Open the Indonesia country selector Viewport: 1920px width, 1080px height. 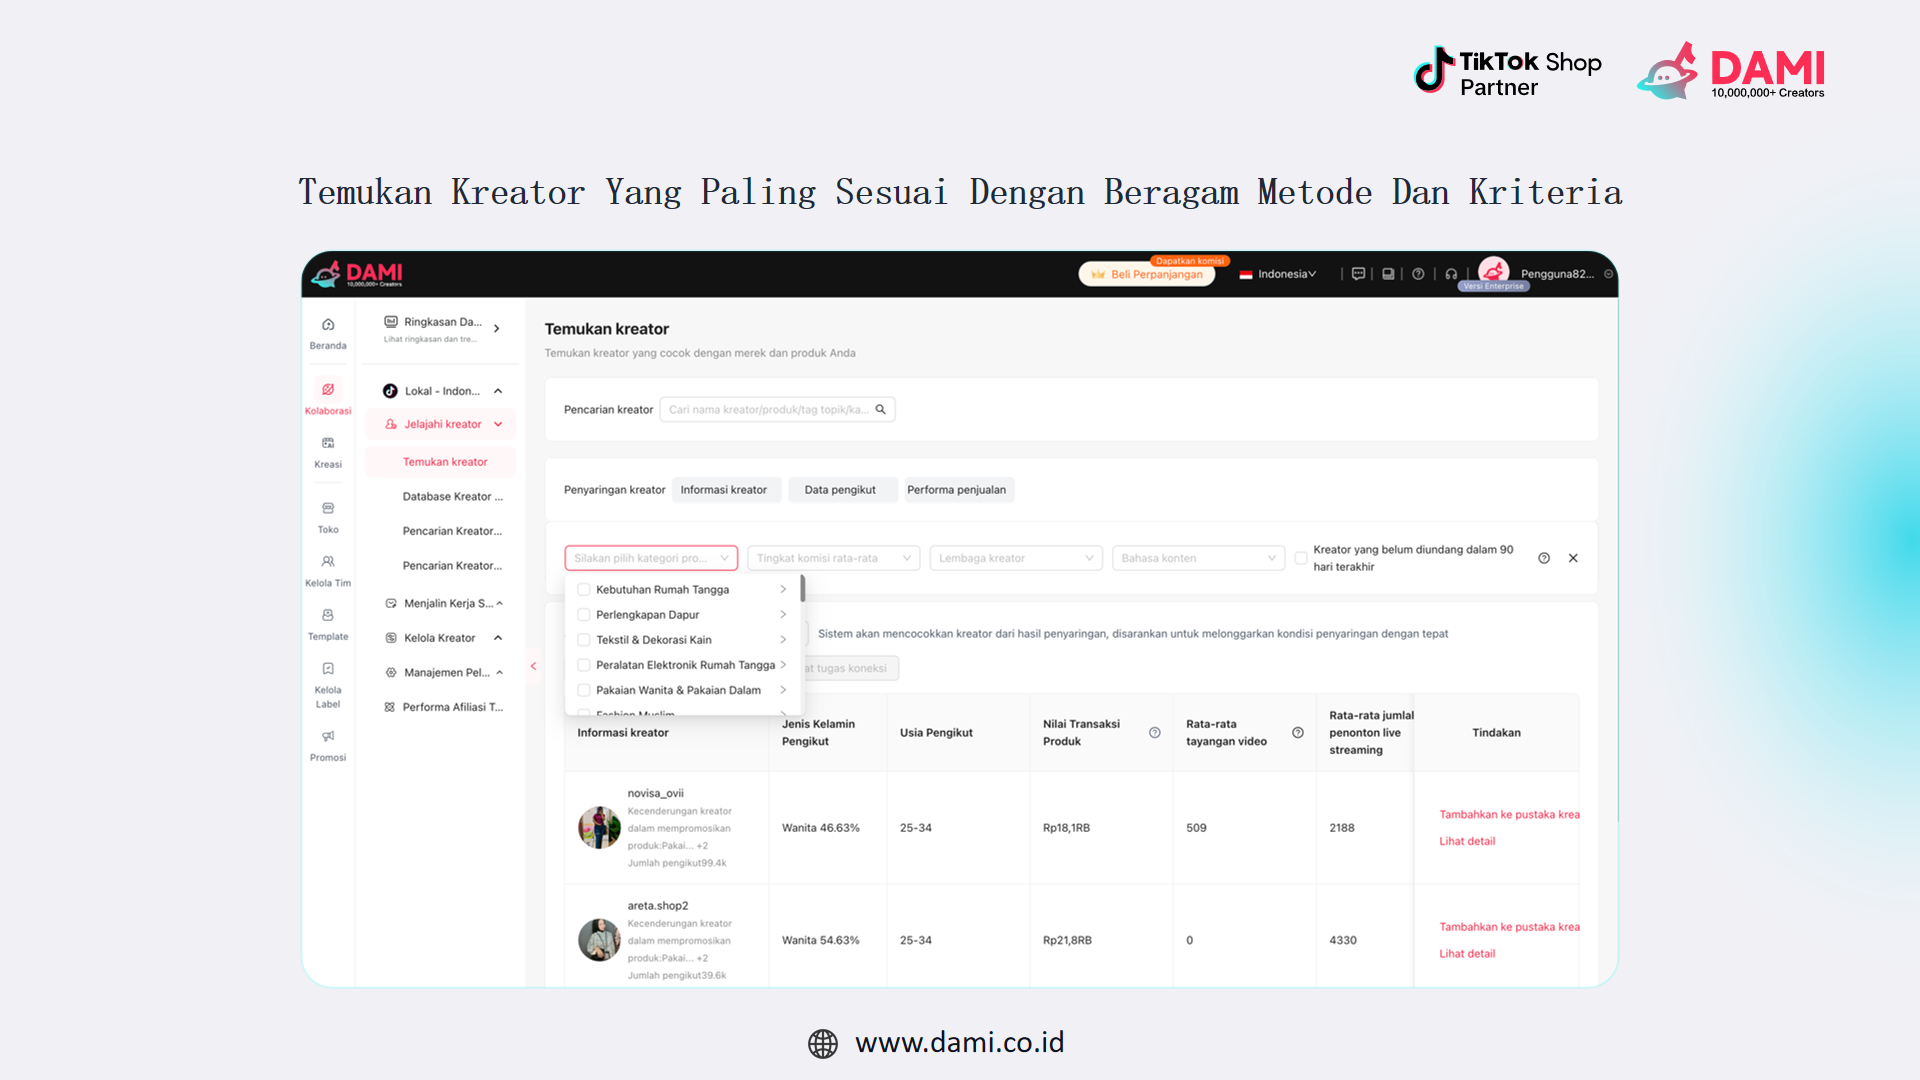[x=1278, y=274]
